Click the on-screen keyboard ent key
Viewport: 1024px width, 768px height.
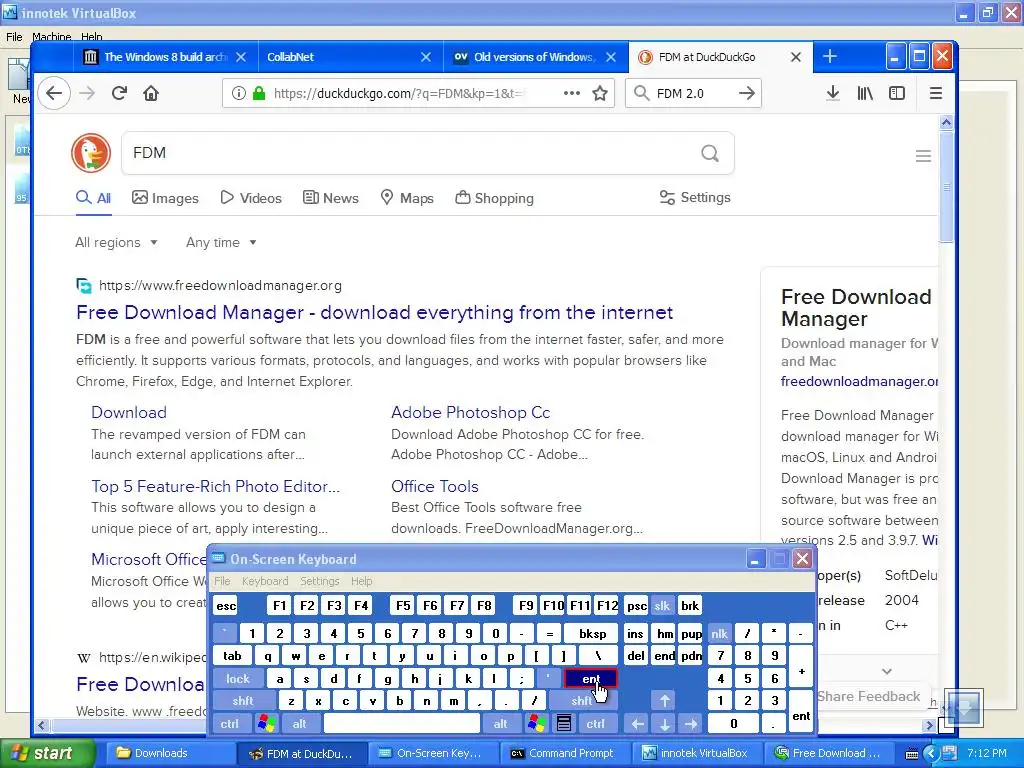pos(590,679)
